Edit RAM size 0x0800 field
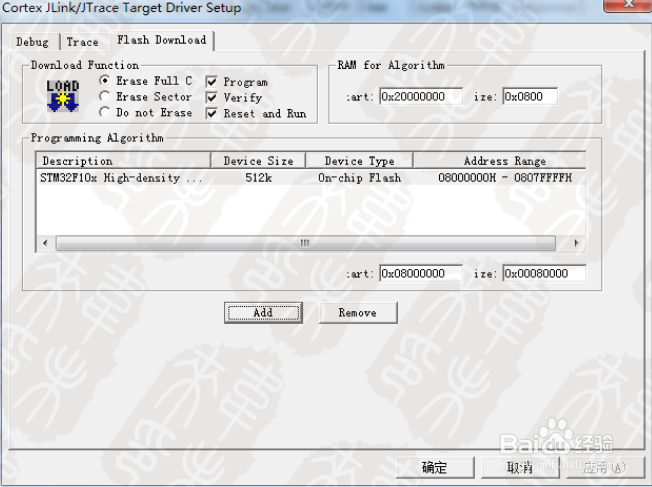The width and height of the screenshot is (652, 487). [x=530, y=96]
